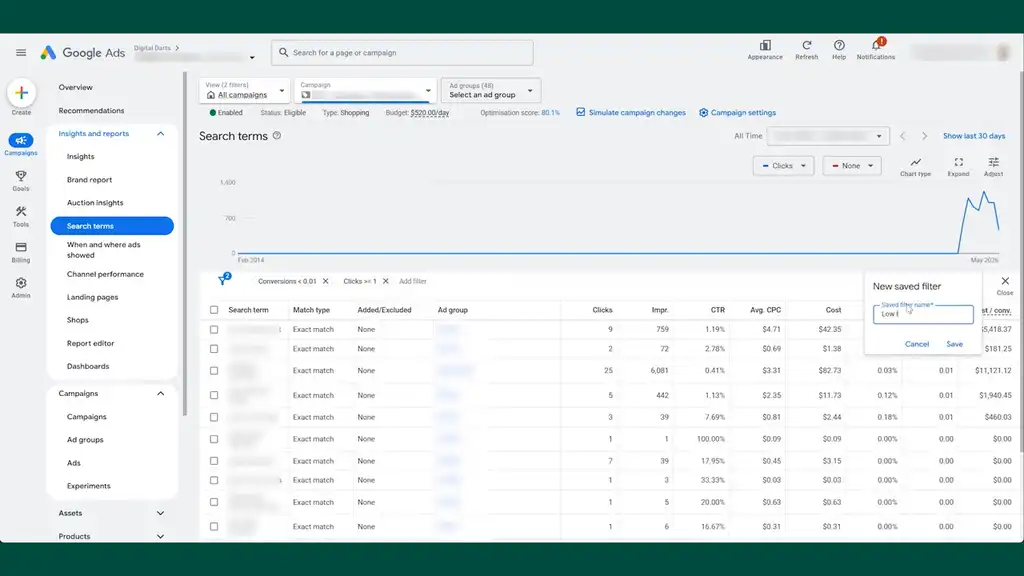
Task: Open the Clicks metric dropdown
Action: coord(783,166)
